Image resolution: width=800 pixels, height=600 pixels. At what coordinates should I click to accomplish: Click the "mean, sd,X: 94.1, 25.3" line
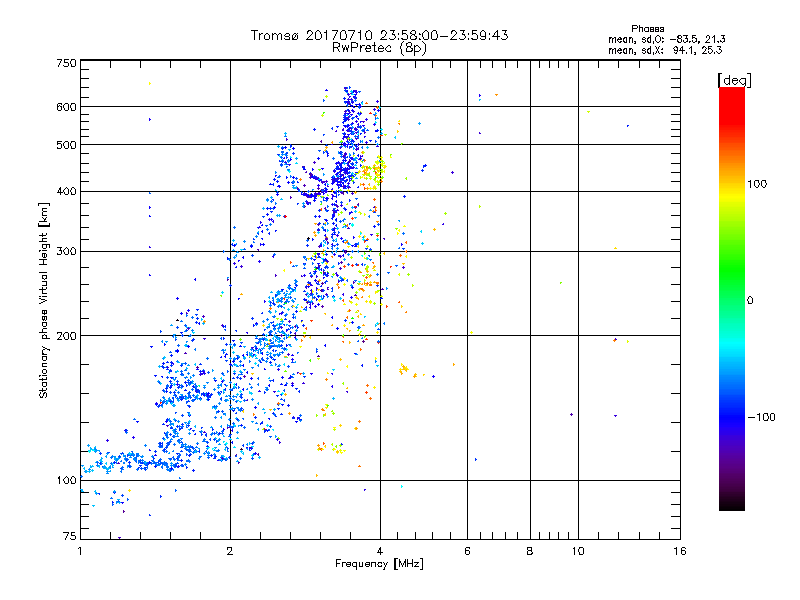click(665, 50)
